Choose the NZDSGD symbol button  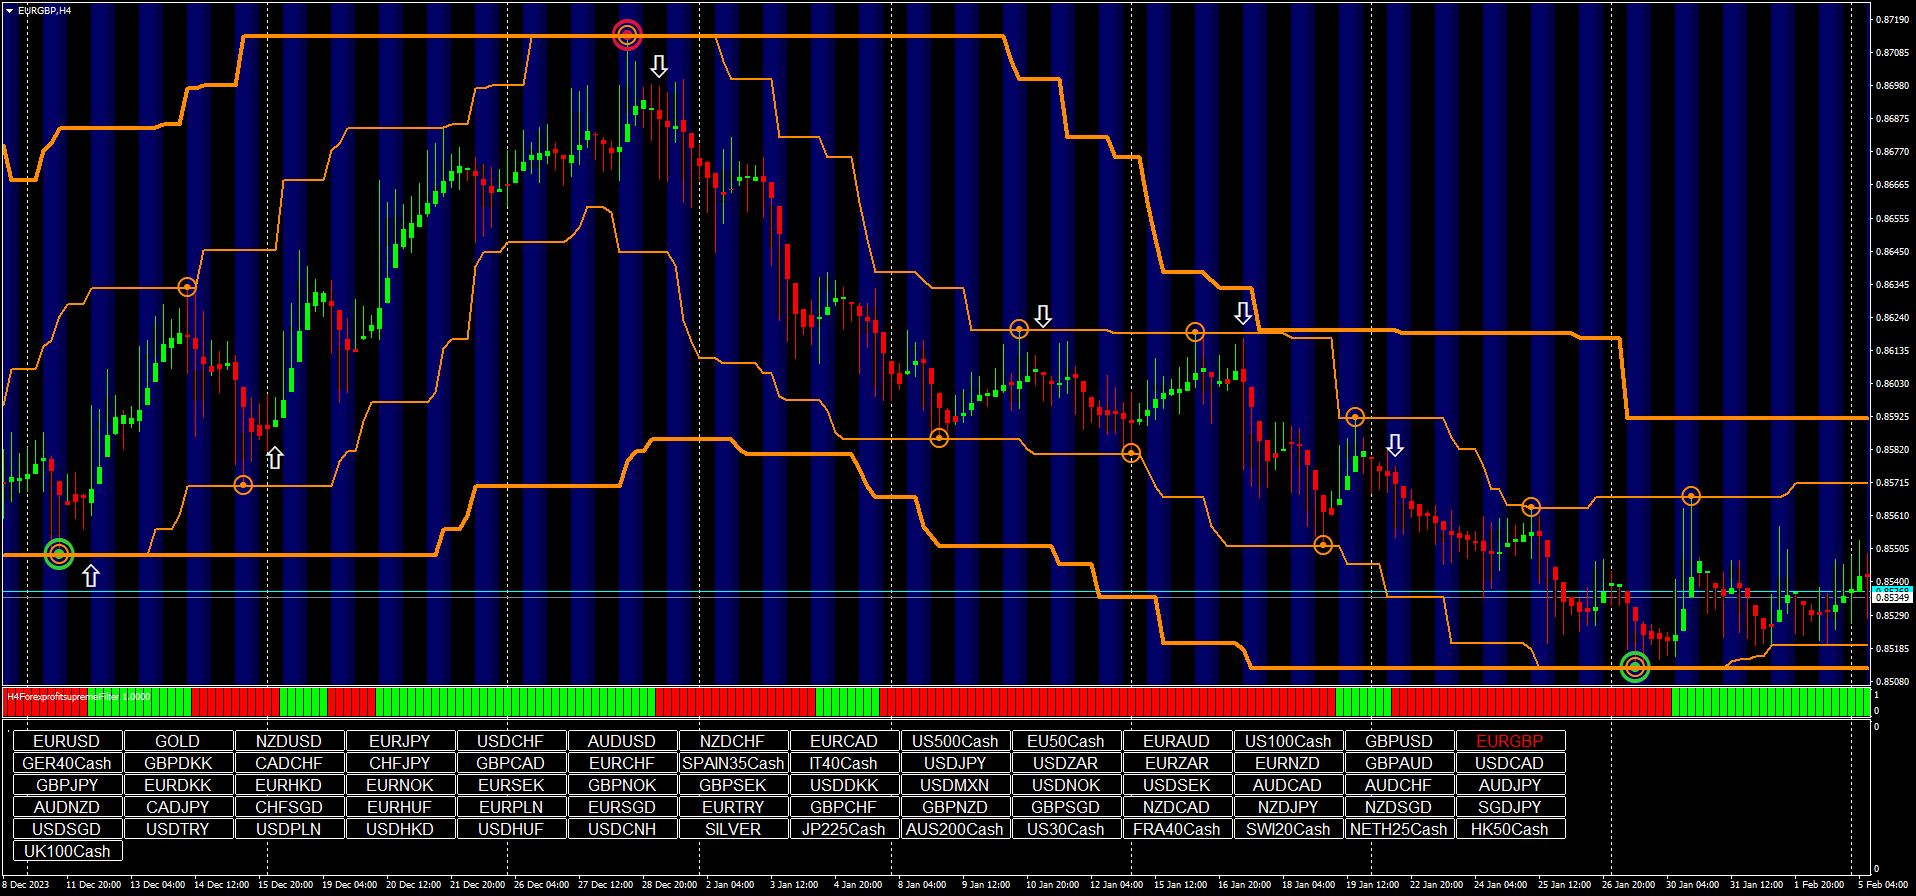coord(1398,807)
